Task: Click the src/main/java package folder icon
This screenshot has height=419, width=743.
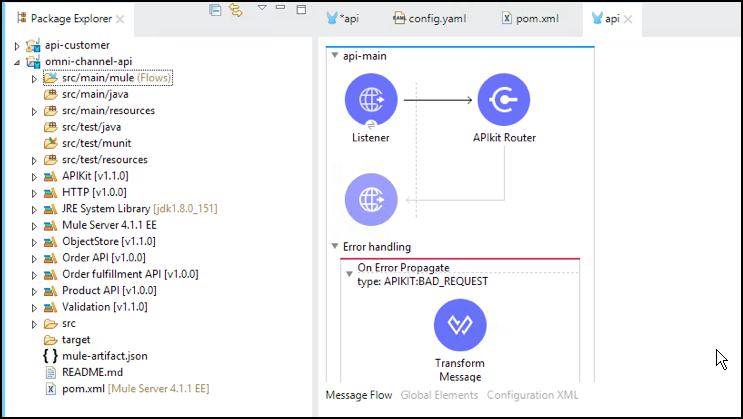Action: 51,94
